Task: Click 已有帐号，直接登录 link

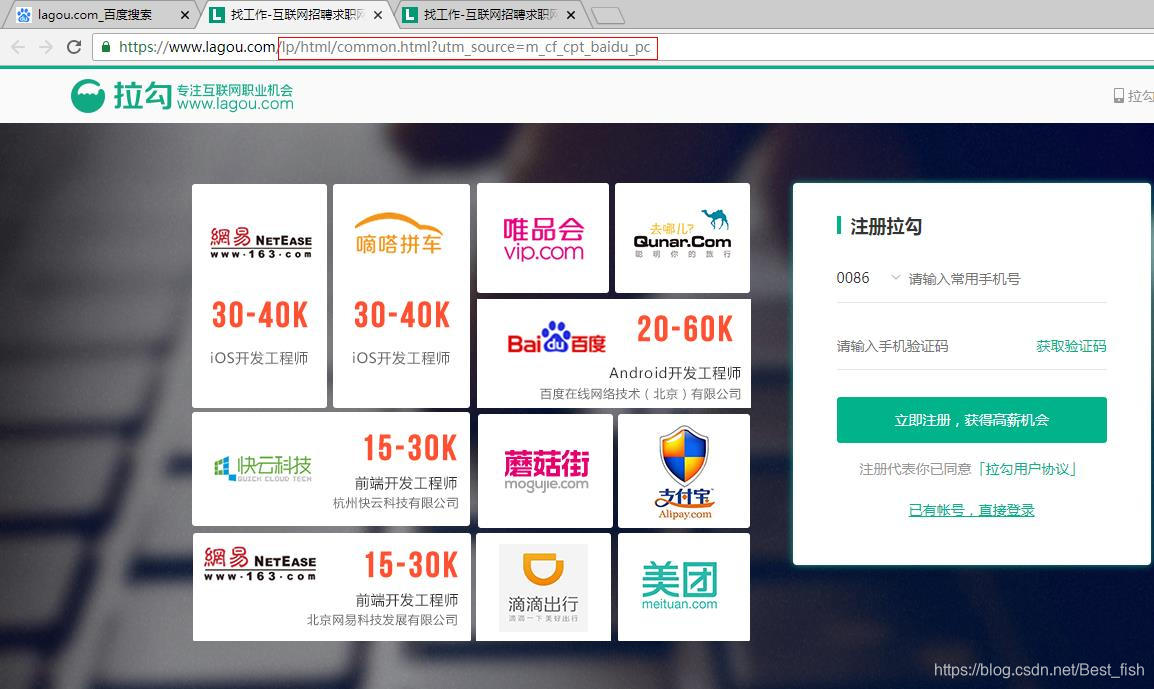Action: click(x=971, y=509)
